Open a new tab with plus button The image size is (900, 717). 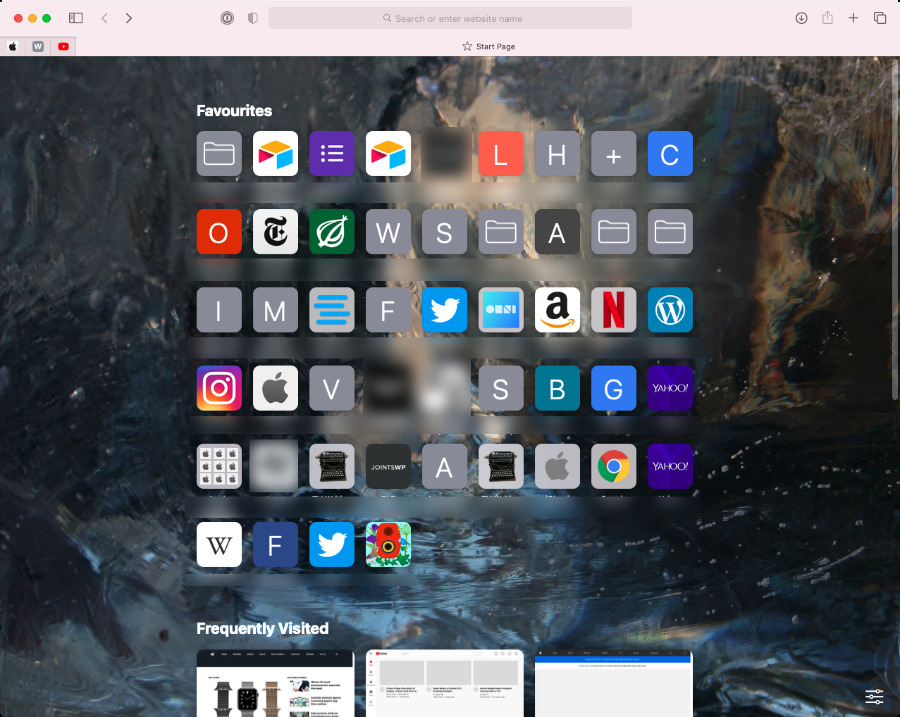pyautogui.click(x=854, y=18)
